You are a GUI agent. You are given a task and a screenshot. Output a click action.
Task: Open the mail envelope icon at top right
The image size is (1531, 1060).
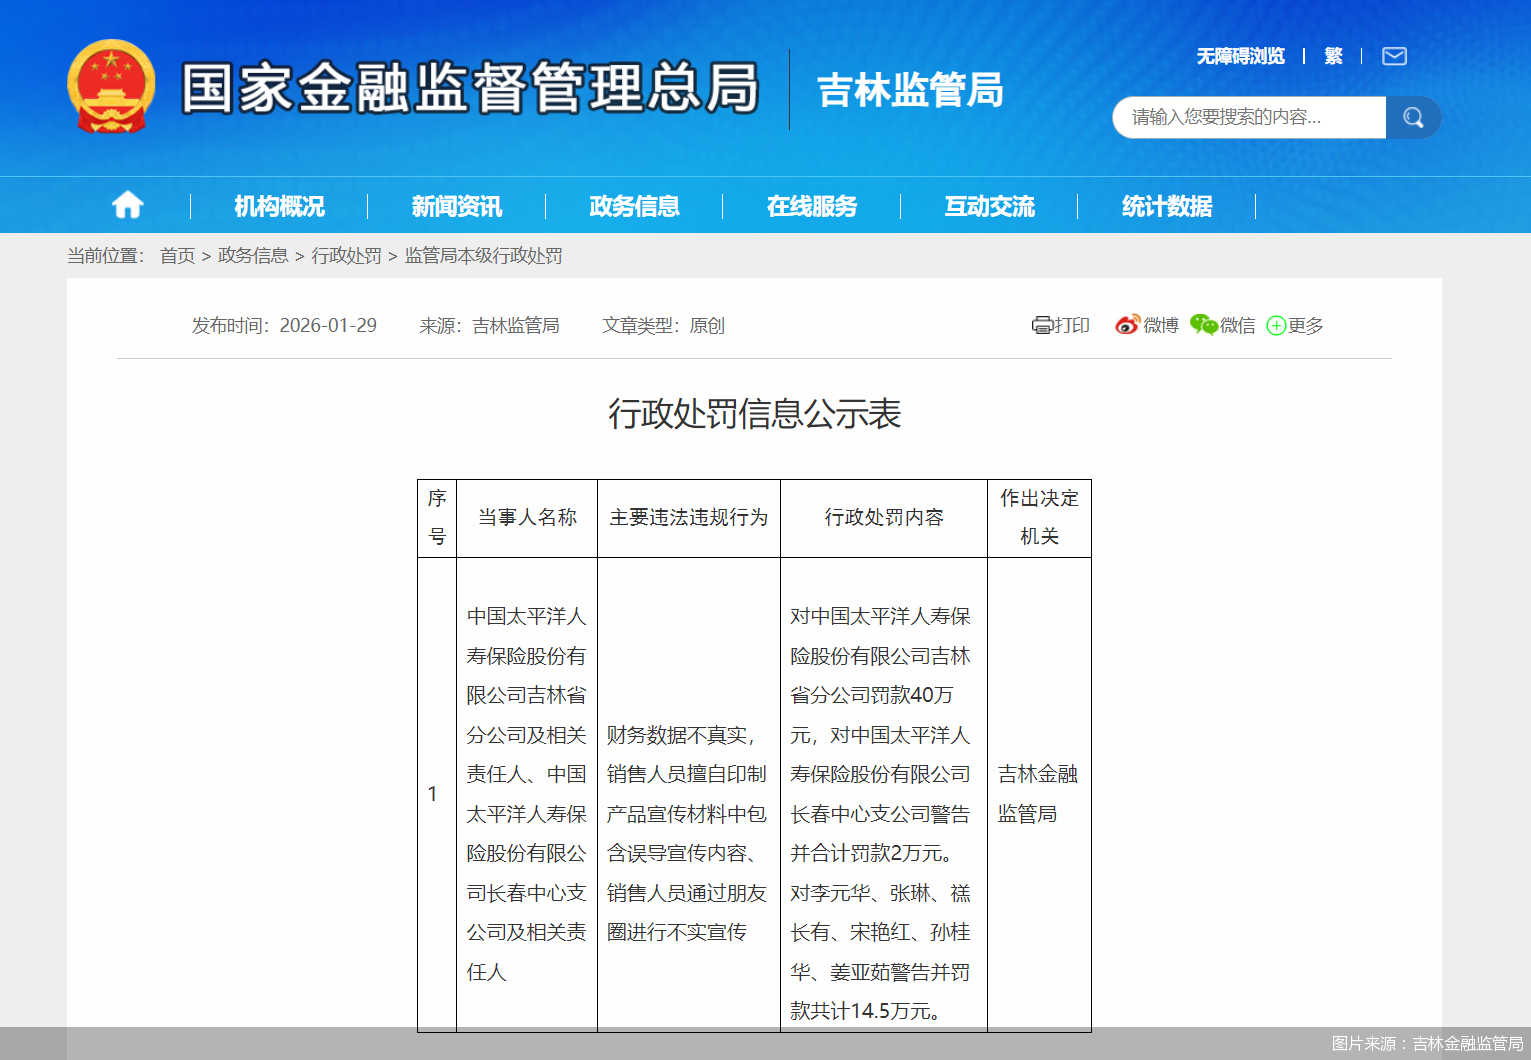pos(1394,56)
